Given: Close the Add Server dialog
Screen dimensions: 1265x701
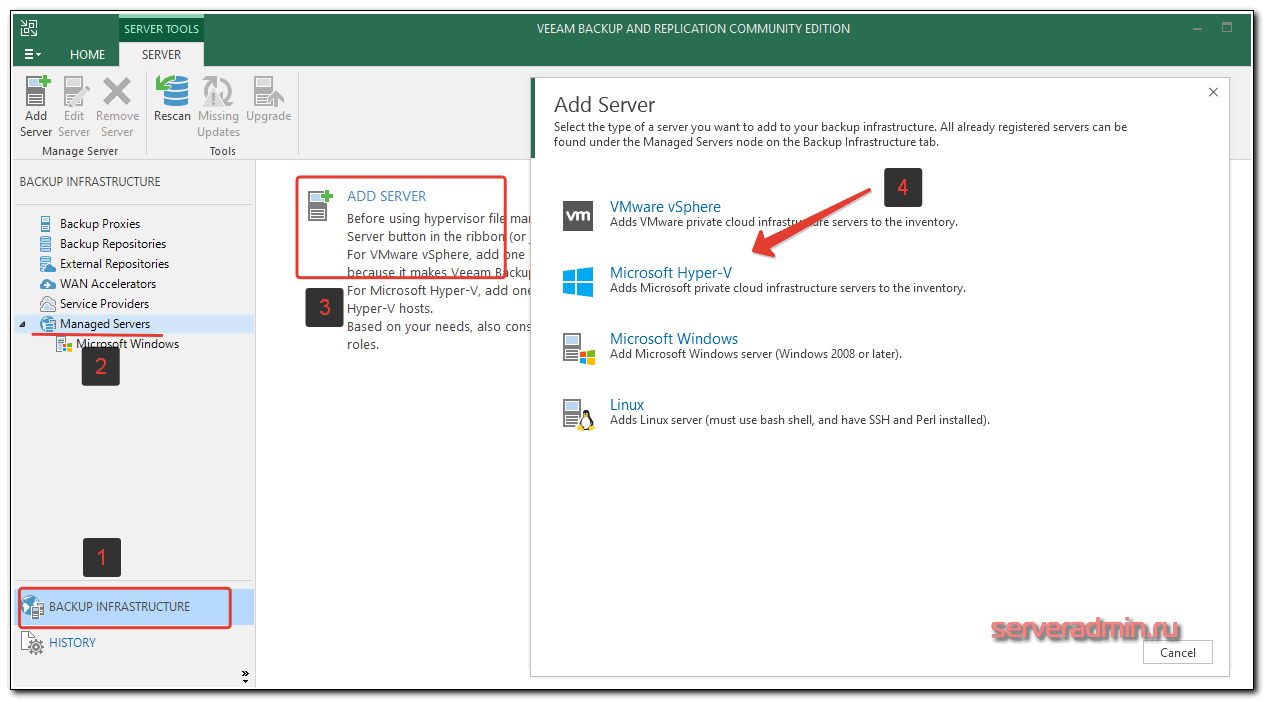Looking at the screenshot, I should 1213,92.
